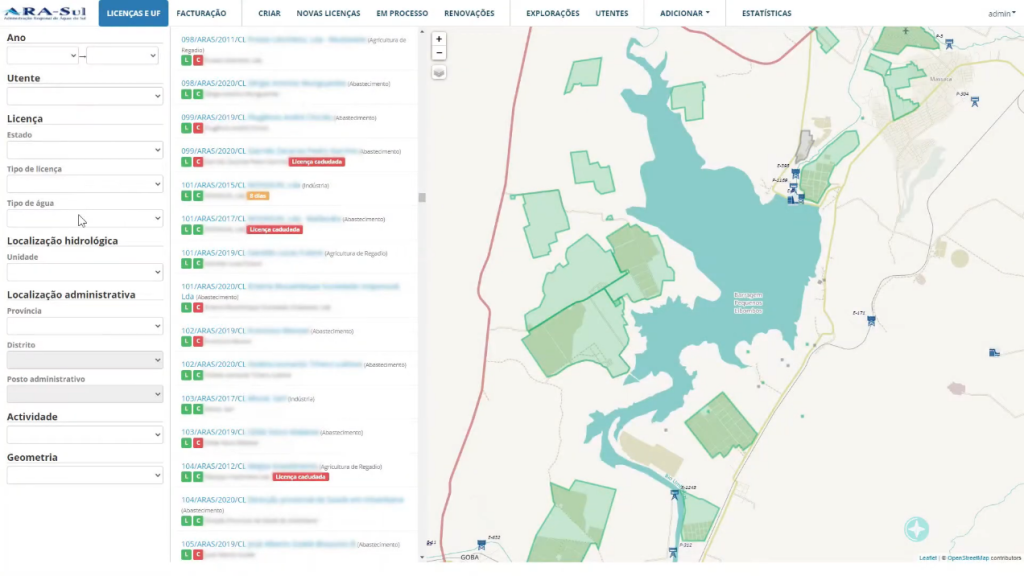1024x576 pixels.
Task: Zoom in on the map
Action: click(439, 39)
